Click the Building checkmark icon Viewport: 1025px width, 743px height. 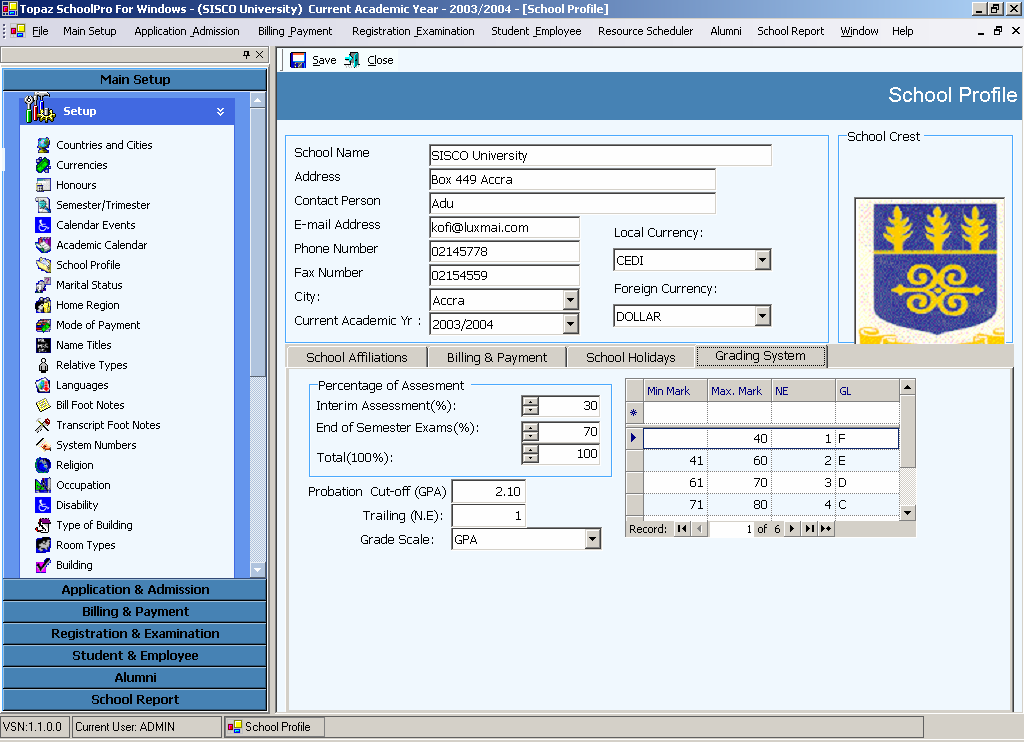tap(43, 565)
